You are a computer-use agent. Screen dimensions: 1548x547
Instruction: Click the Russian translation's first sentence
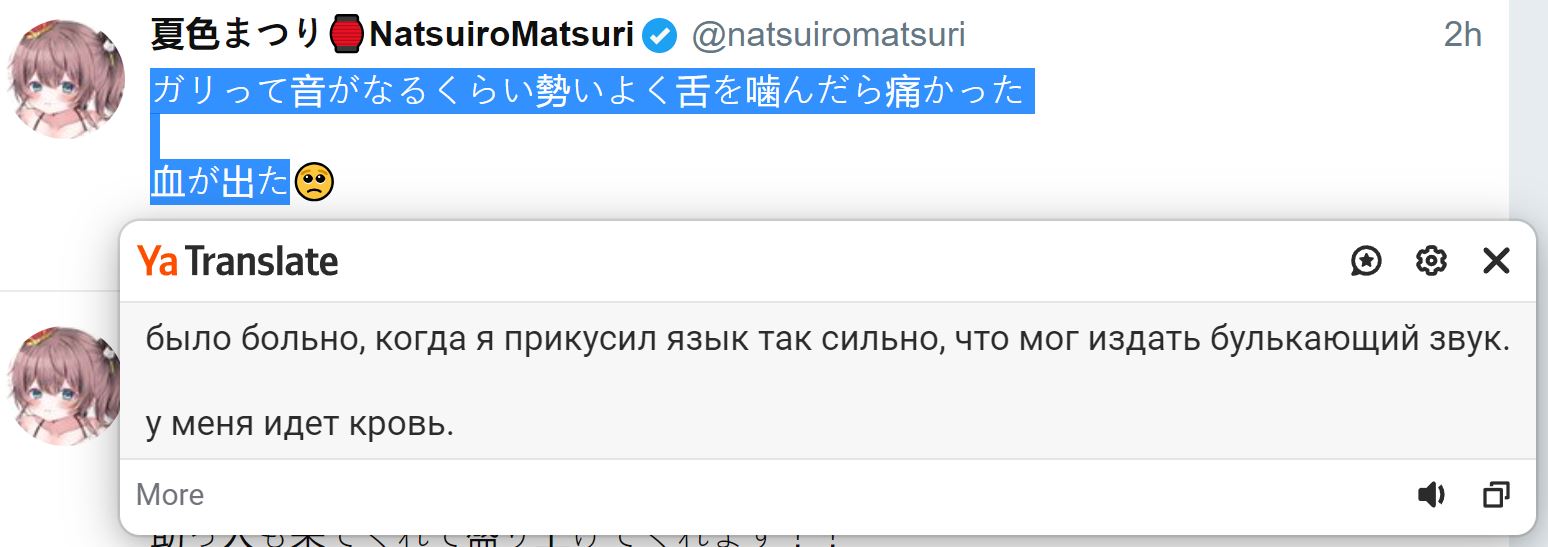point(827,340)
